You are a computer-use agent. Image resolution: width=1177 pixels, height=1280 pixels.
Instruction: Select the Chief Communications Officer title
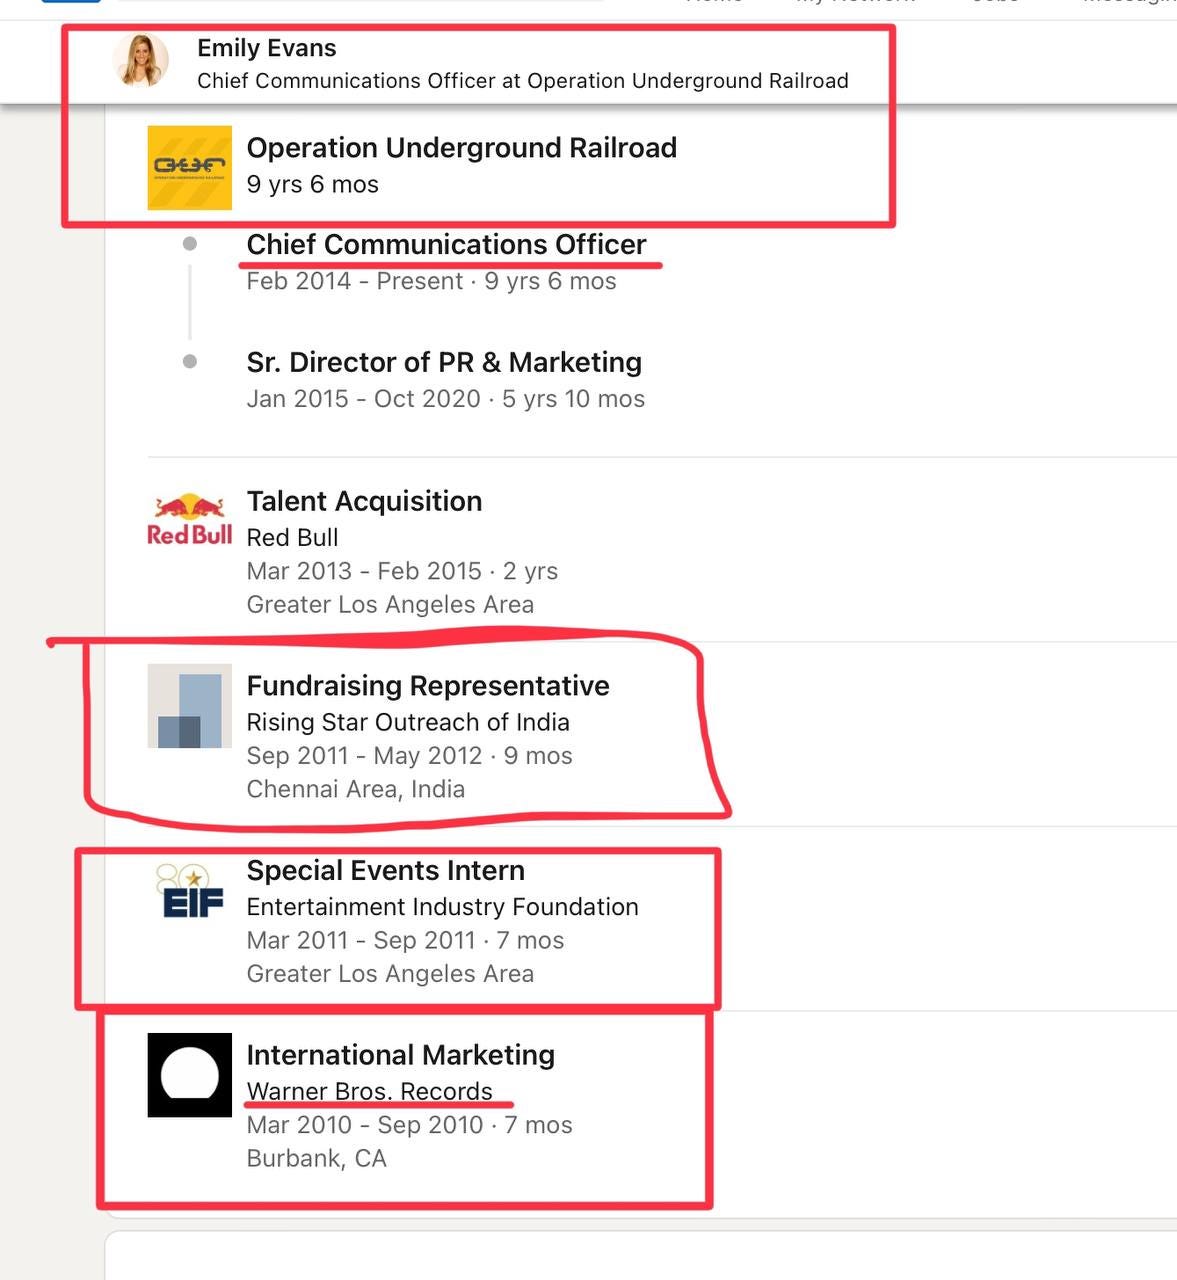(446, 245)
